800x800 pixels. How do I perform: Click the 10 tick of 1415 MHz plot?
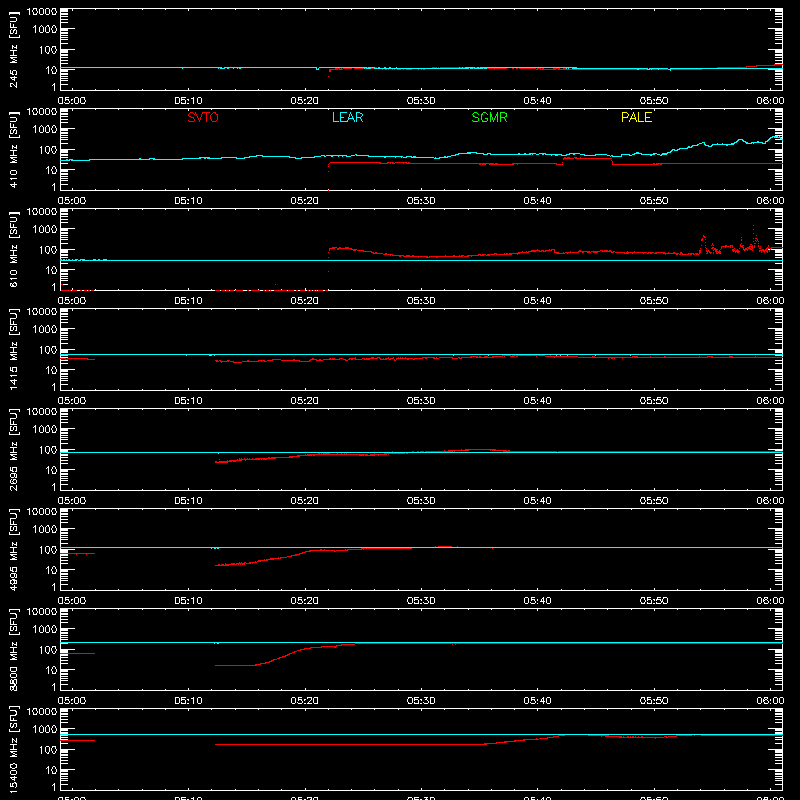tap(51, 370)
